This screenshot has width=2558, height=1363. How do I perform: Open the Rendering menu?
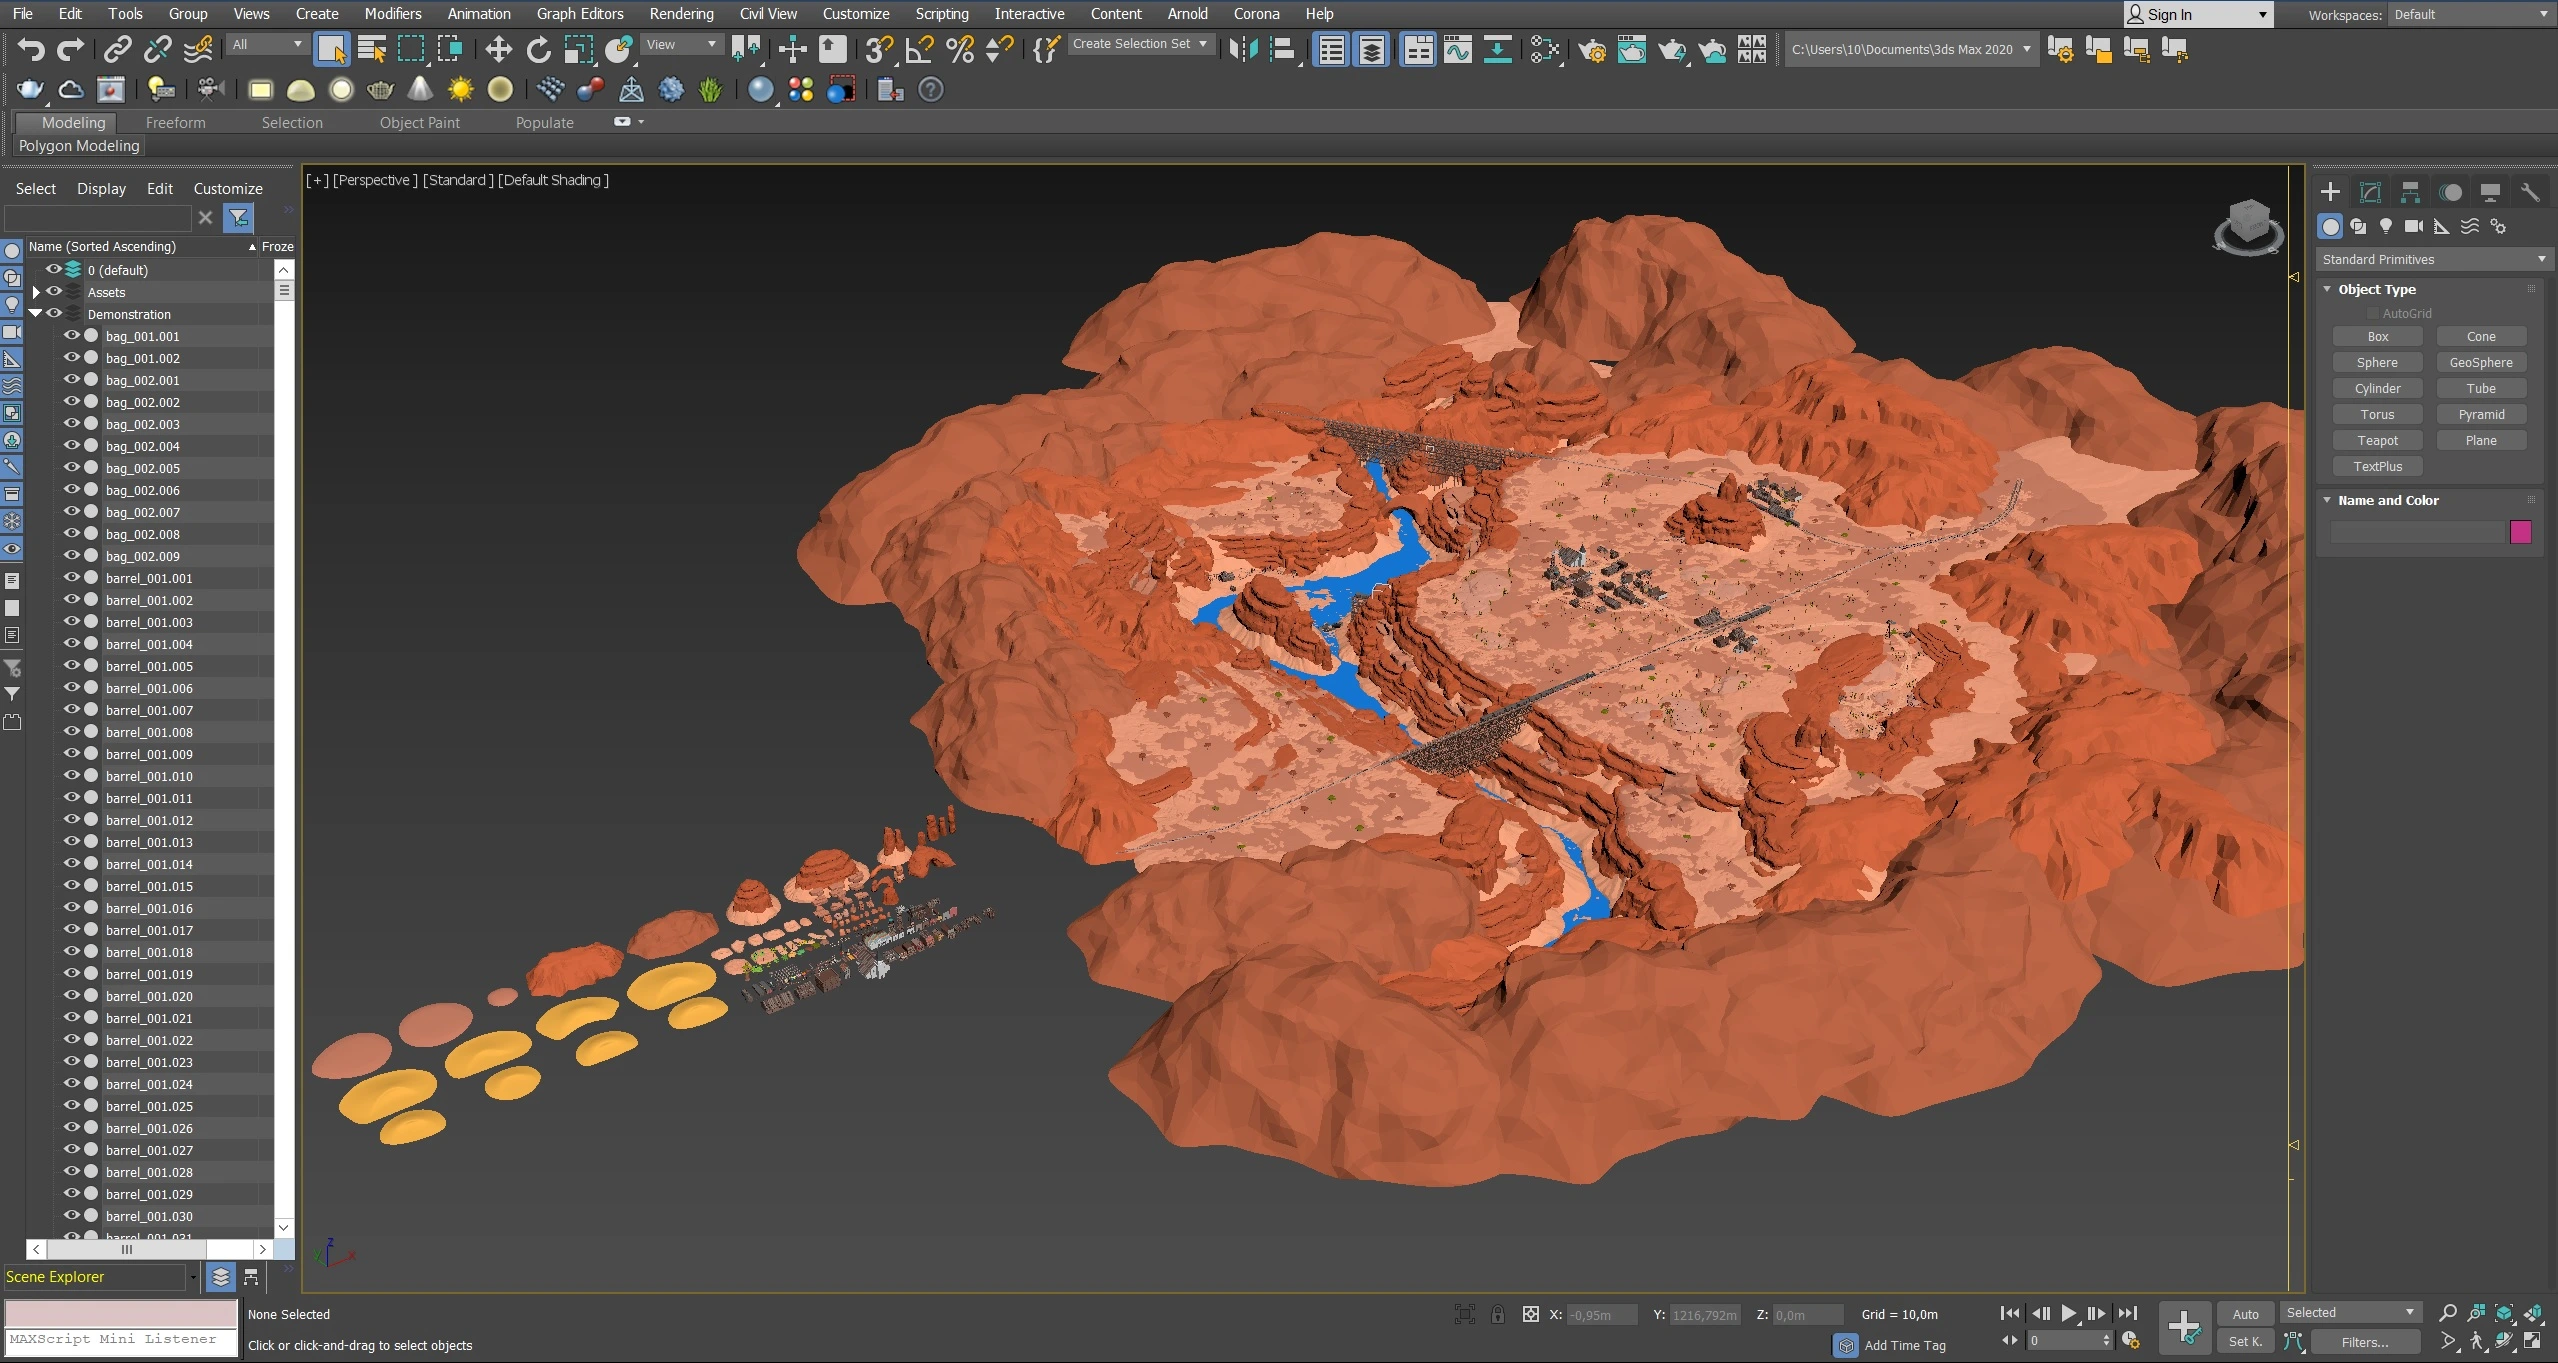[681, 14]
